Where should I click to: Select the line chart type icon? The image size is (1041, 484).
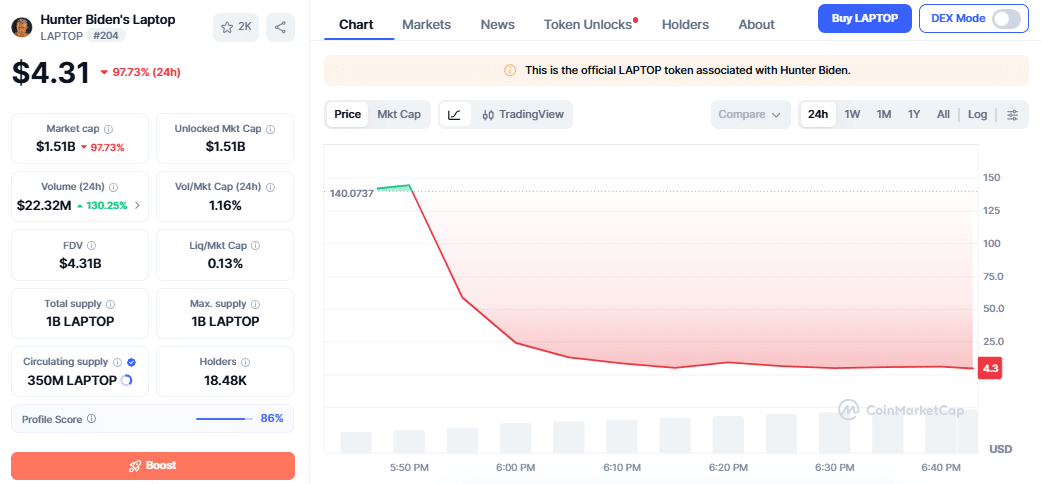tap(454, 114)
